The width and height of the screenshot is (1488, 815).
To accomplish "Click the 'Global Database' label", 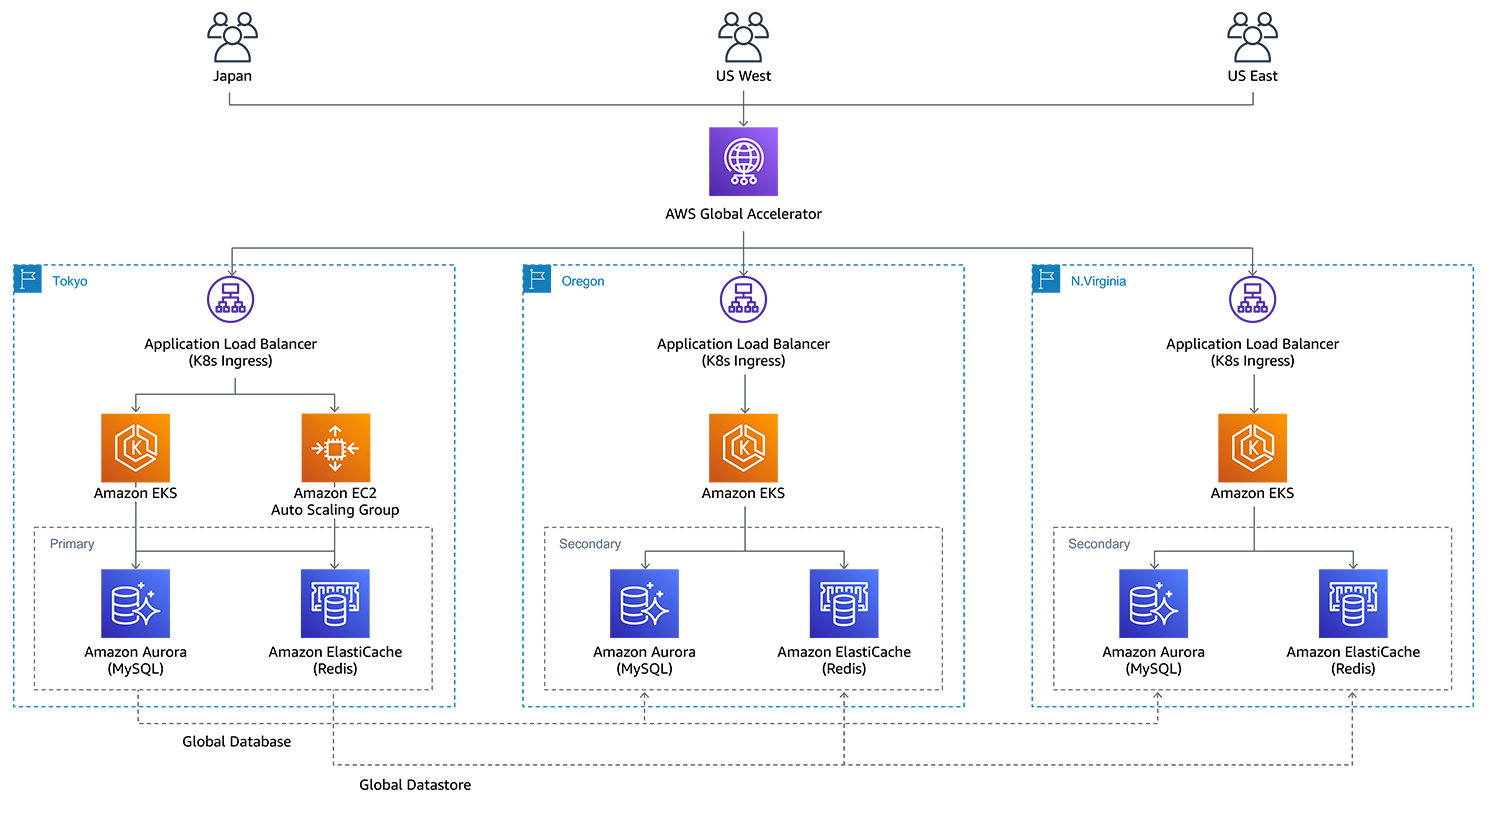I will point(237,742).
